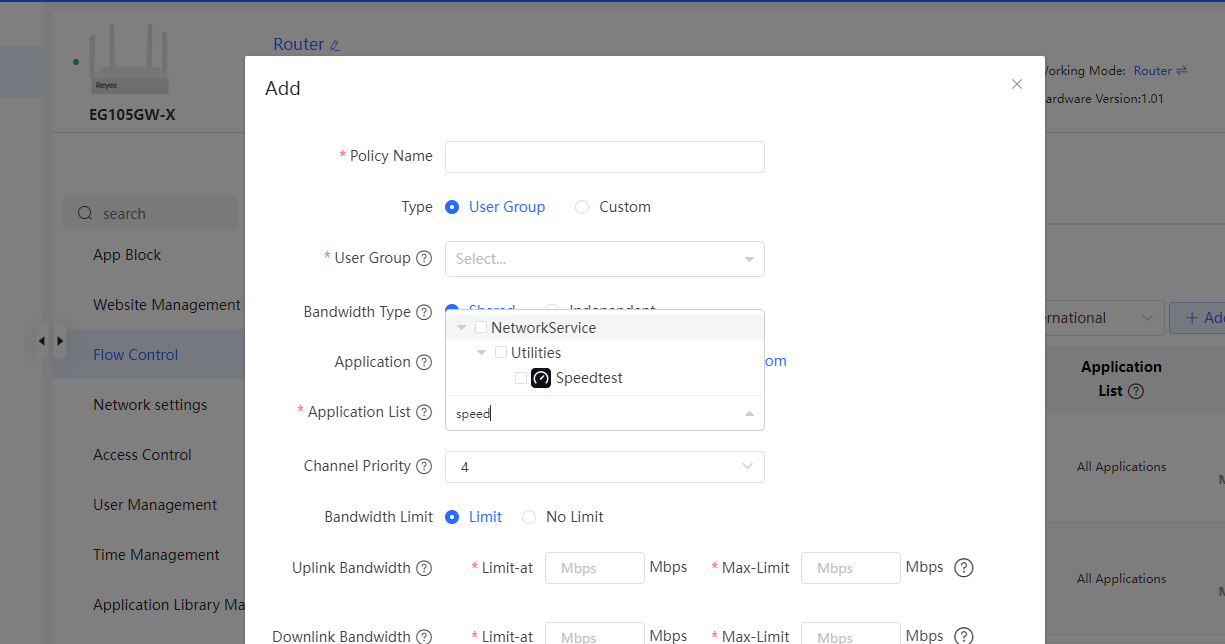This screenshot has height=644, width=1225.
Task: Click the Bandwidth Type help icon
Action: click(424, 312)
